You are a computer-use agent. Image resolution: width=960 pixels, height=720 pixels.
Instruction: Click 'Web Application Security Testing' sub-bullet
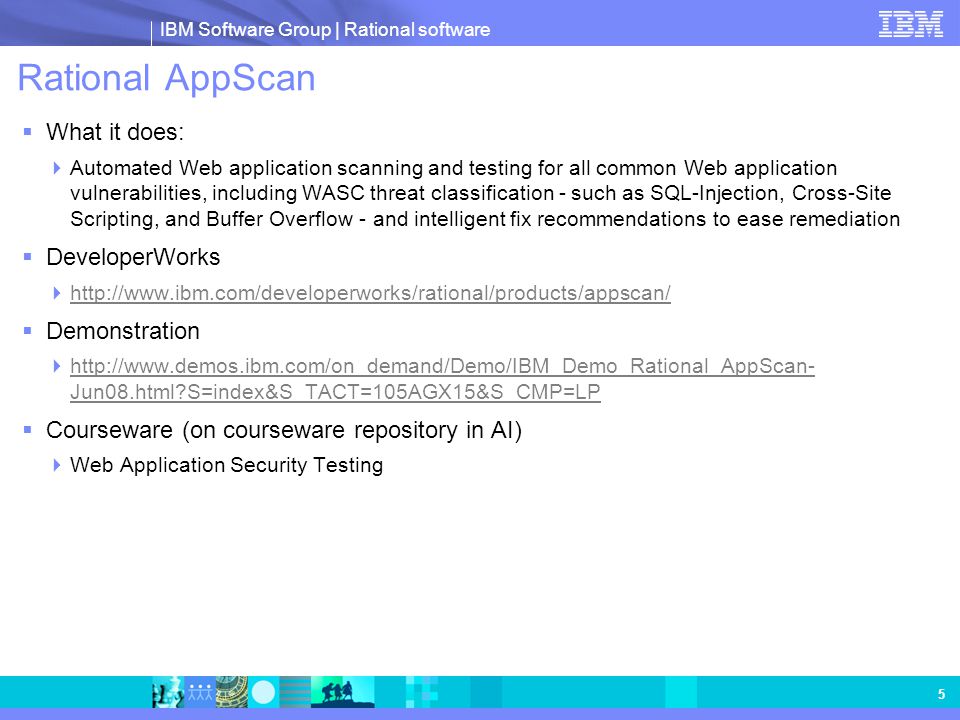click(x=227, y=465)
